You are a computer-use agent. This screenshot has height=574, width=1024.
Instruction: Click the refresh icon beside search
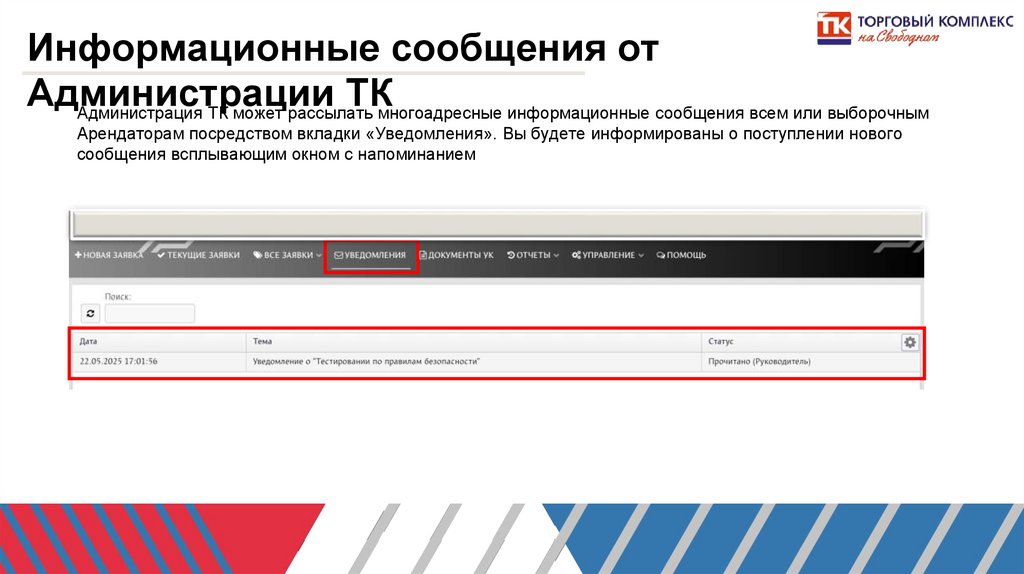point(90,313)
